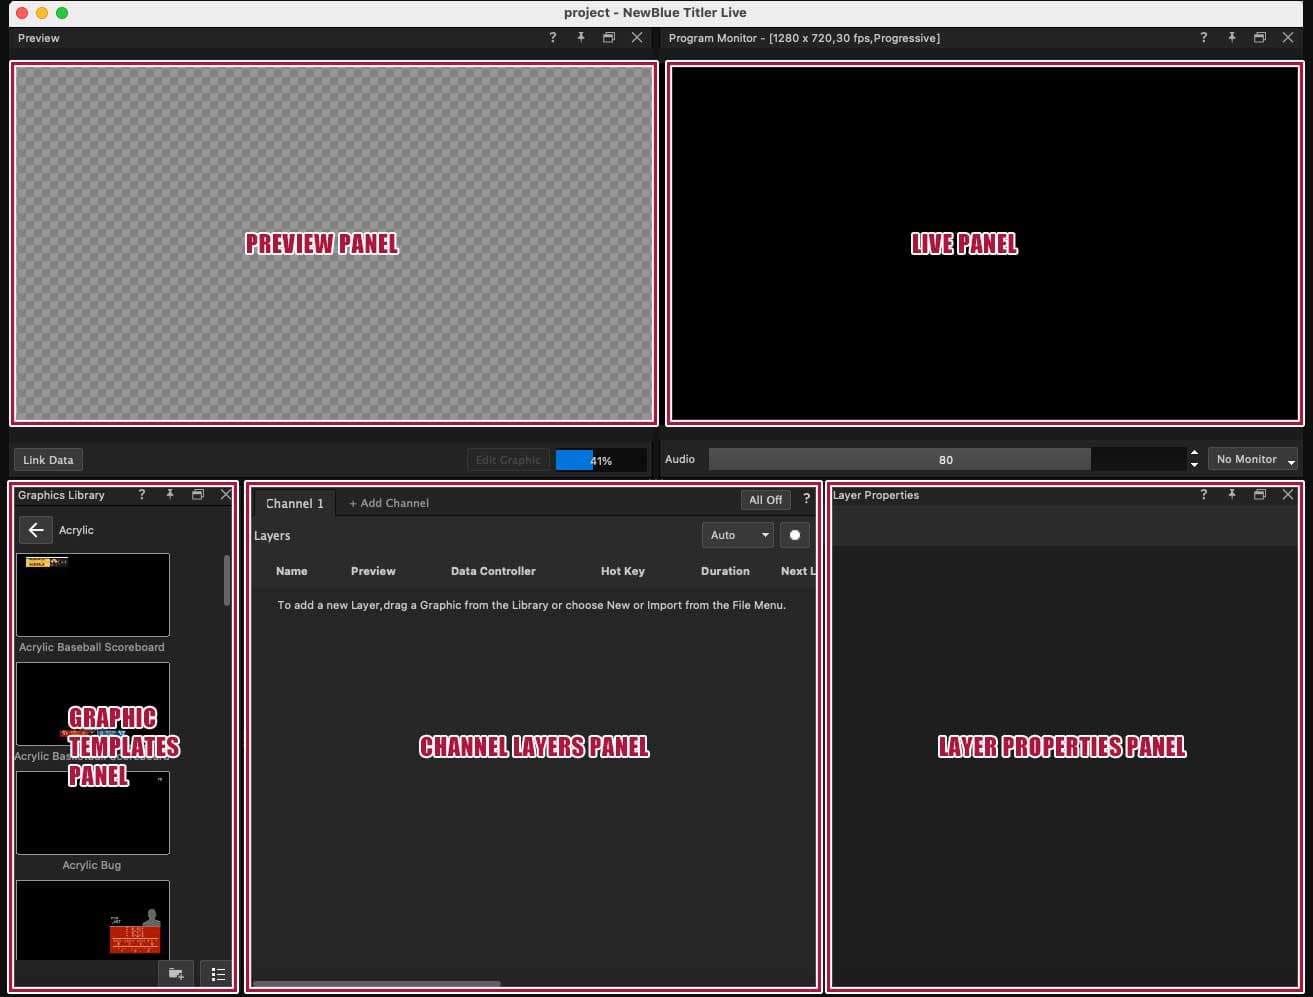Open the No Monitor dropdown

tap(1253, 459)
